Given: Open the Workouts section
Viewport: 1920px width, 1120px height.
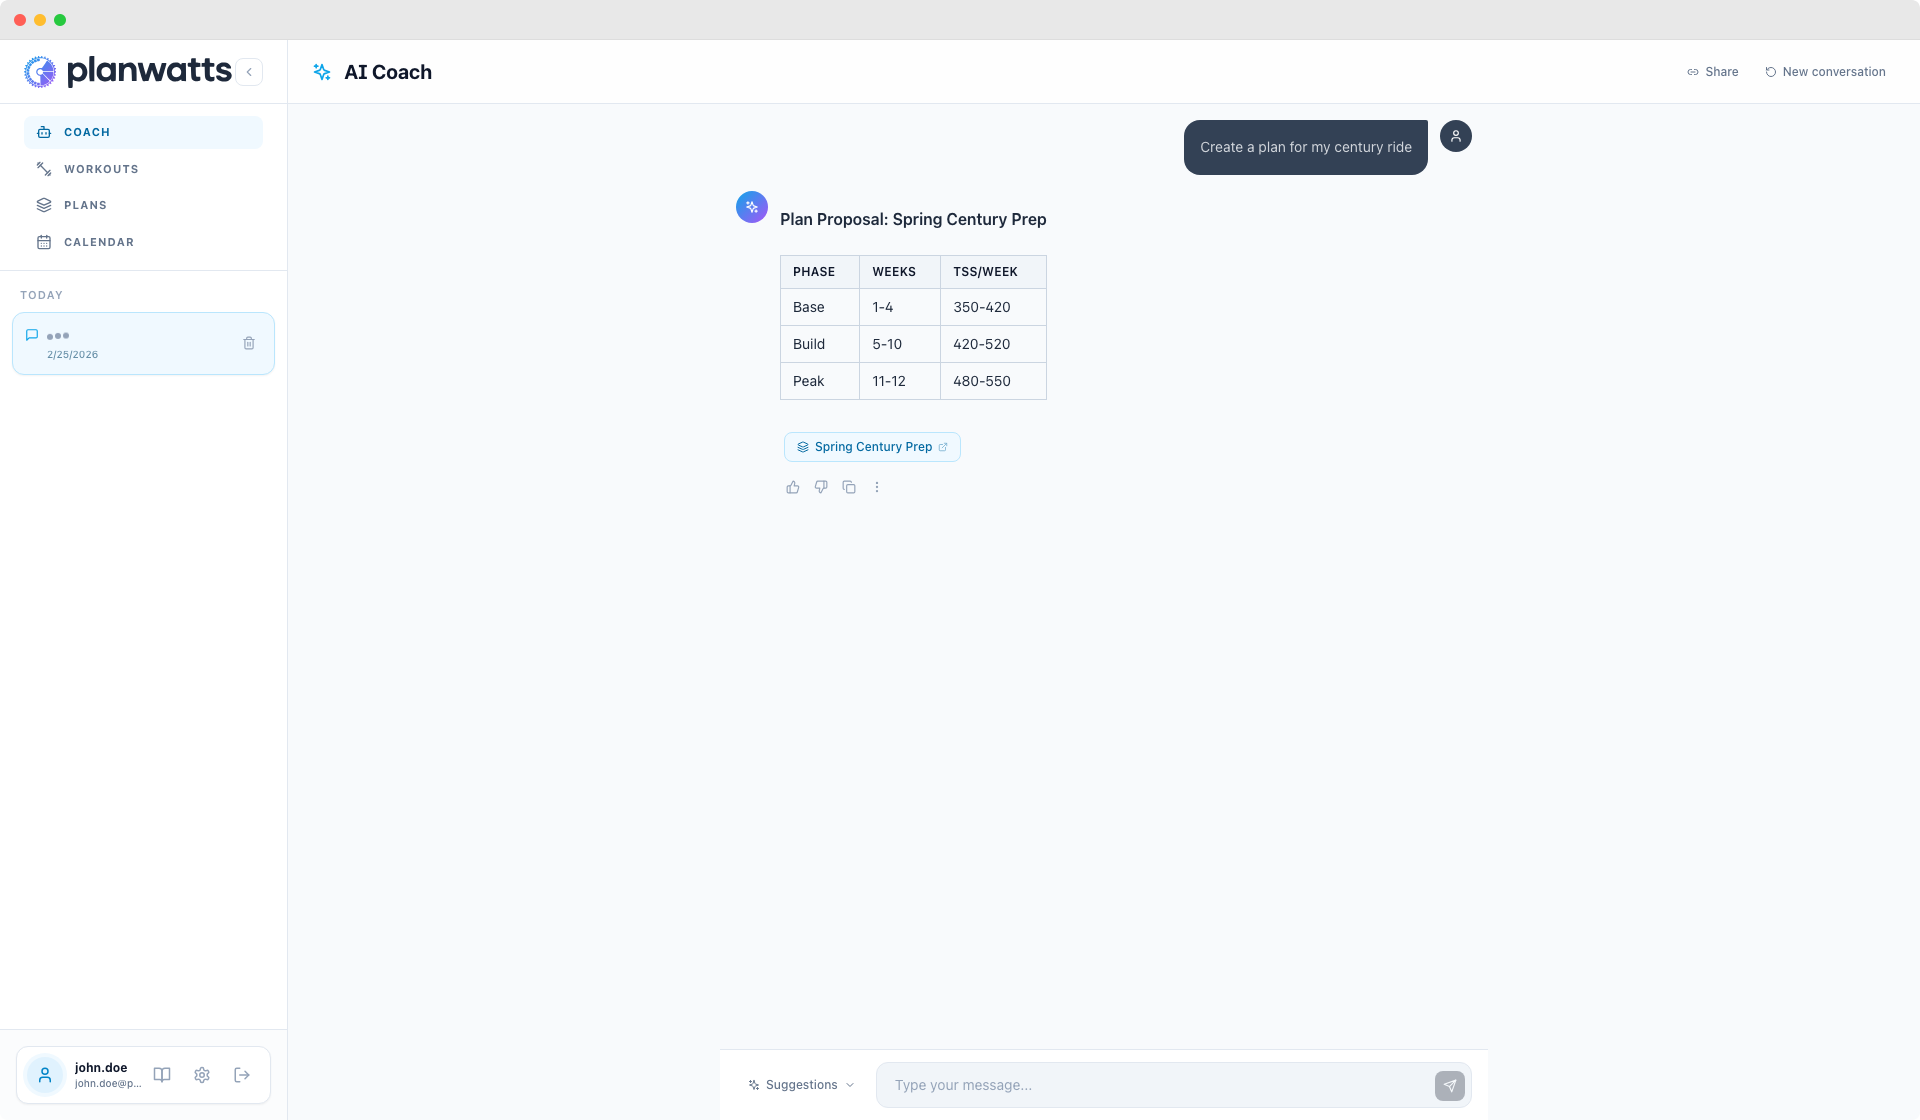Looking at the screenshot, I should tap(143, 169).
